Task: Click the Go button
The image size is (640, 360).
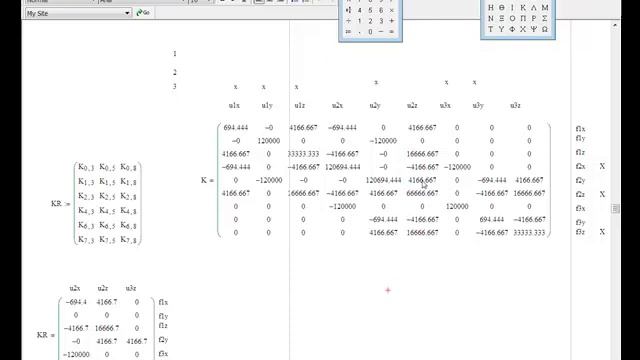Action: [x=143, y=13]
